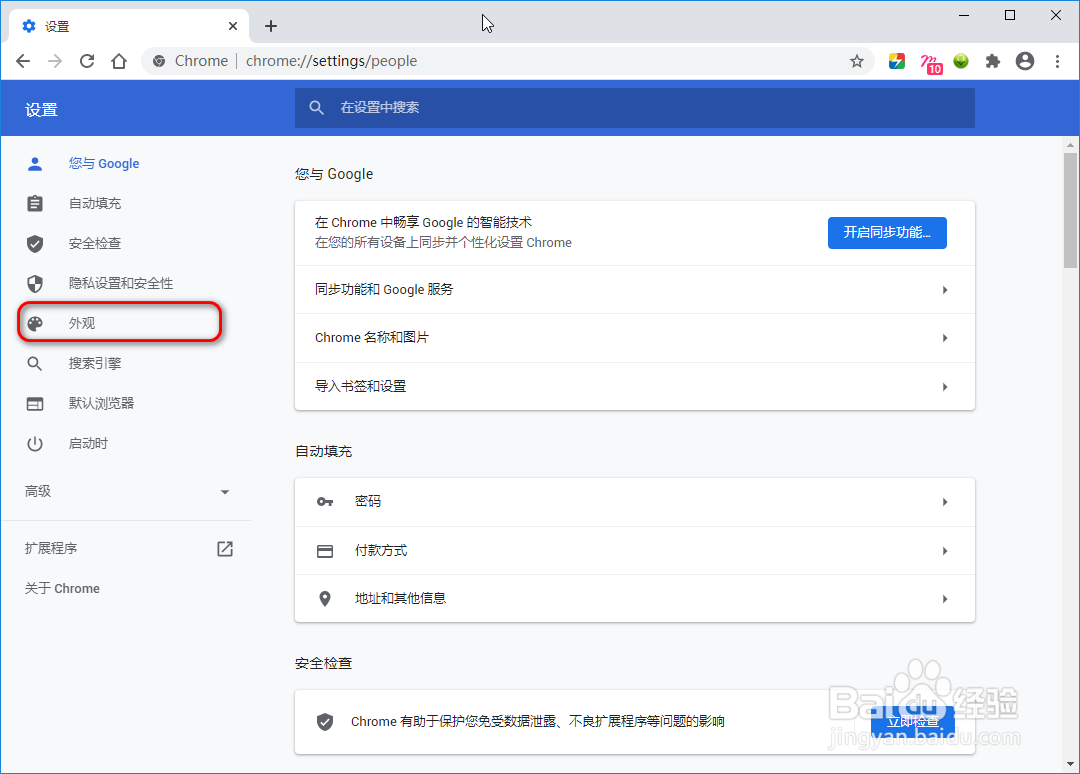
Task: Click the browser window icon beside 默认浏览器
Action: tap(35, 404)
